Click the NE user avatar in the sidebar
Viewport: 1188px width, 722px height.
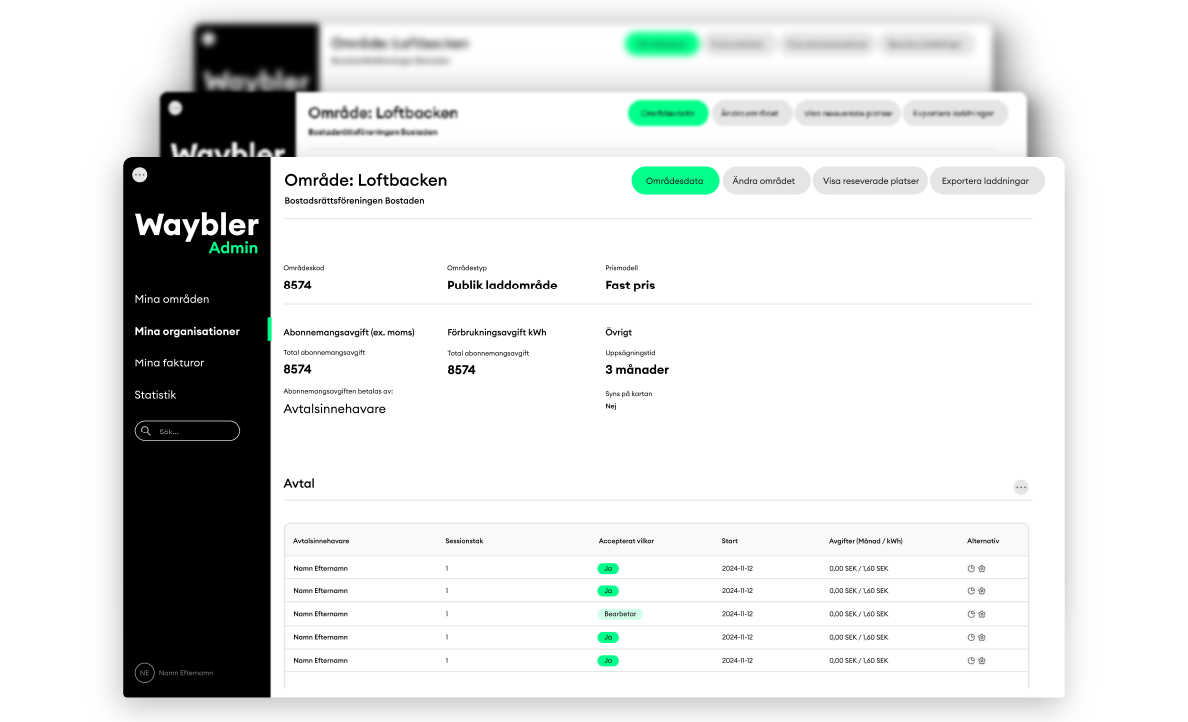pyautogui.click(x=144, y=673)
